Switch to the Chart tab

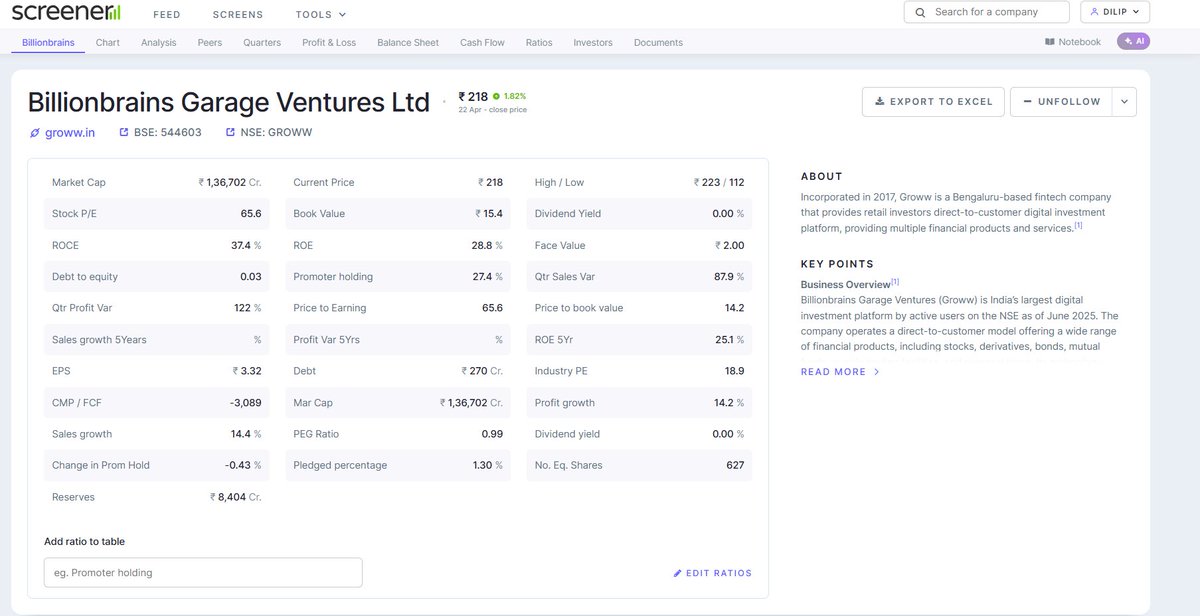click(x=108, y=43)
